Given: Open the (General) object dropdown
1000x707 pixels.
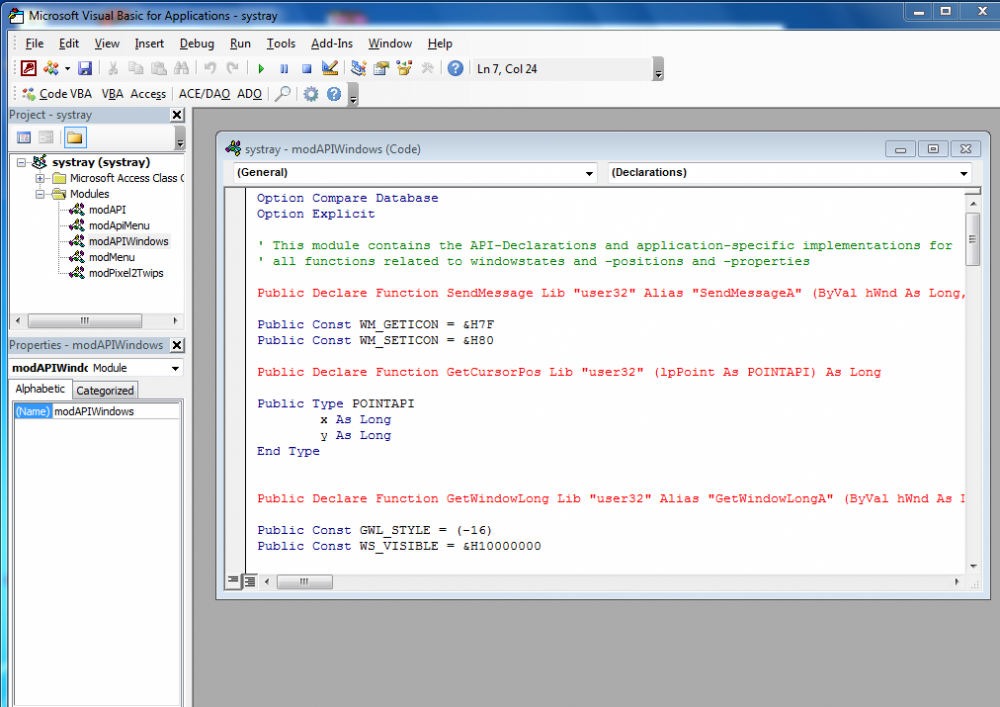Looking at the screenshot, I should 589,173.
